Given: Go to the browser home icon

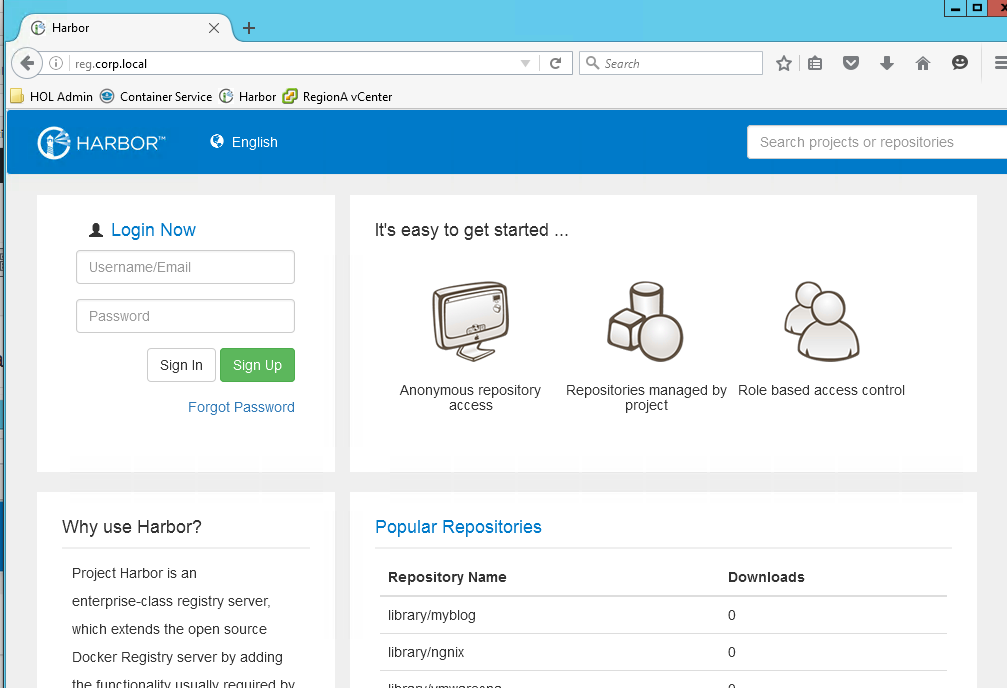Looking at the screenshot, I should coord(923,63).
